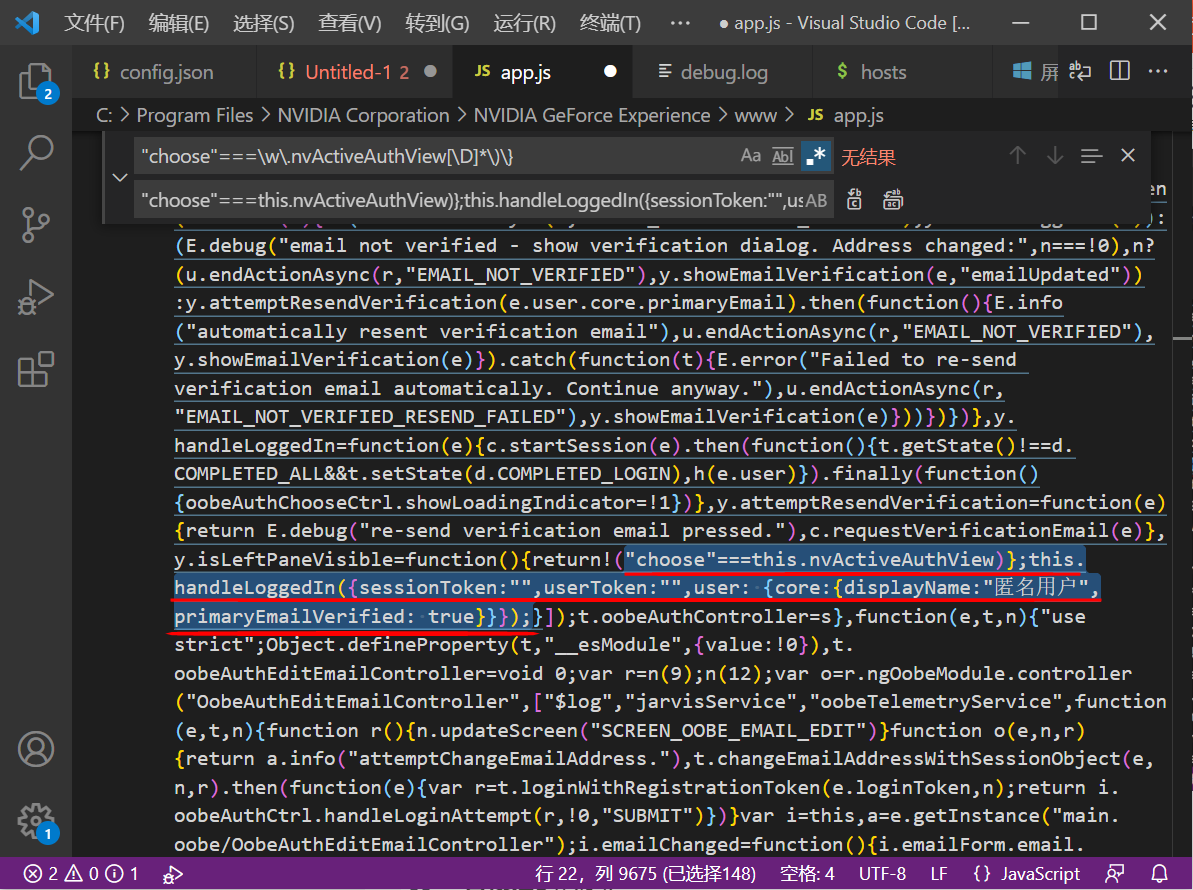
Task: Go to previous match arrow
Action: [x=1017, y=156]
